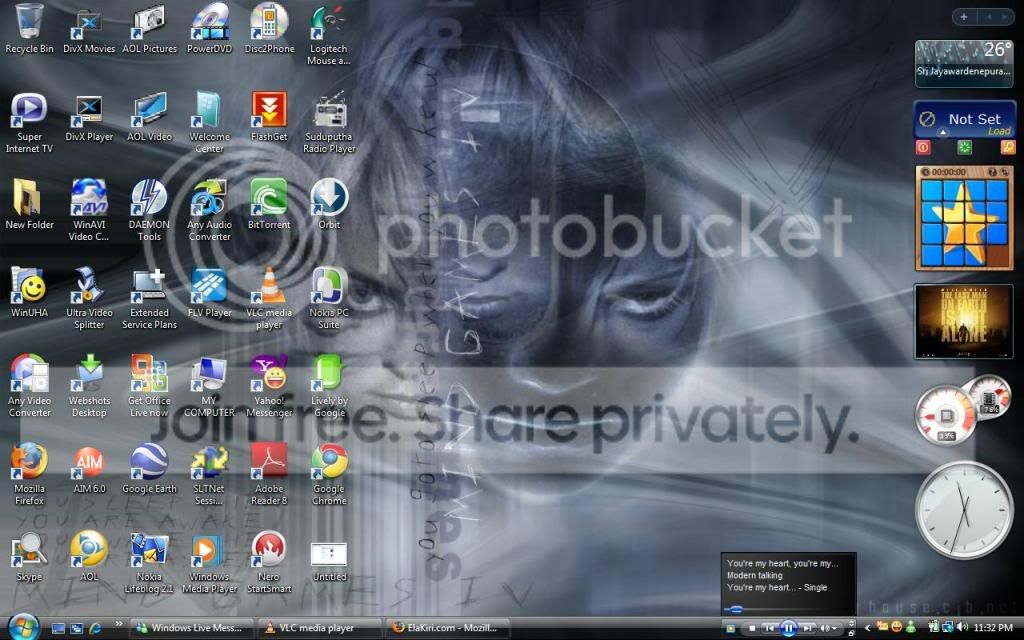Viewport: 1024px width, 640px height.
Task: Click the CPU meter gadget
Action: [947, 414]
